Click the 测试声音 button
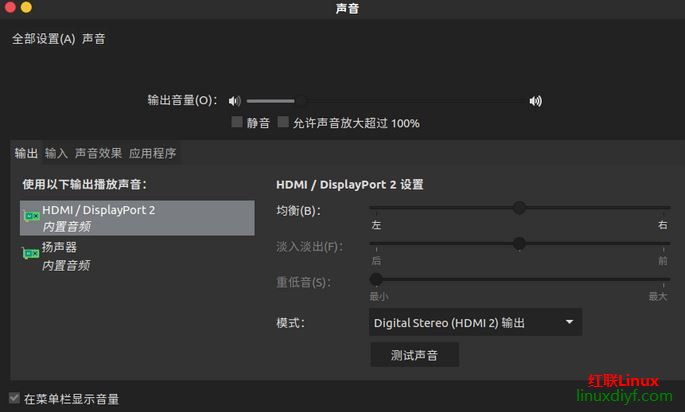 click(x=414, y=355)
